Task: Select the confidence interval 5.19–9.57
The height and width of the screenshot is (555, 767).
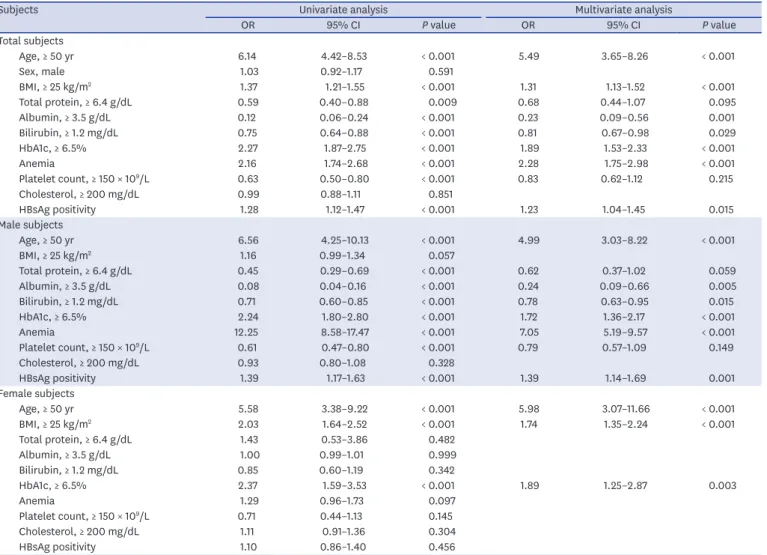Action: [625, 333]
